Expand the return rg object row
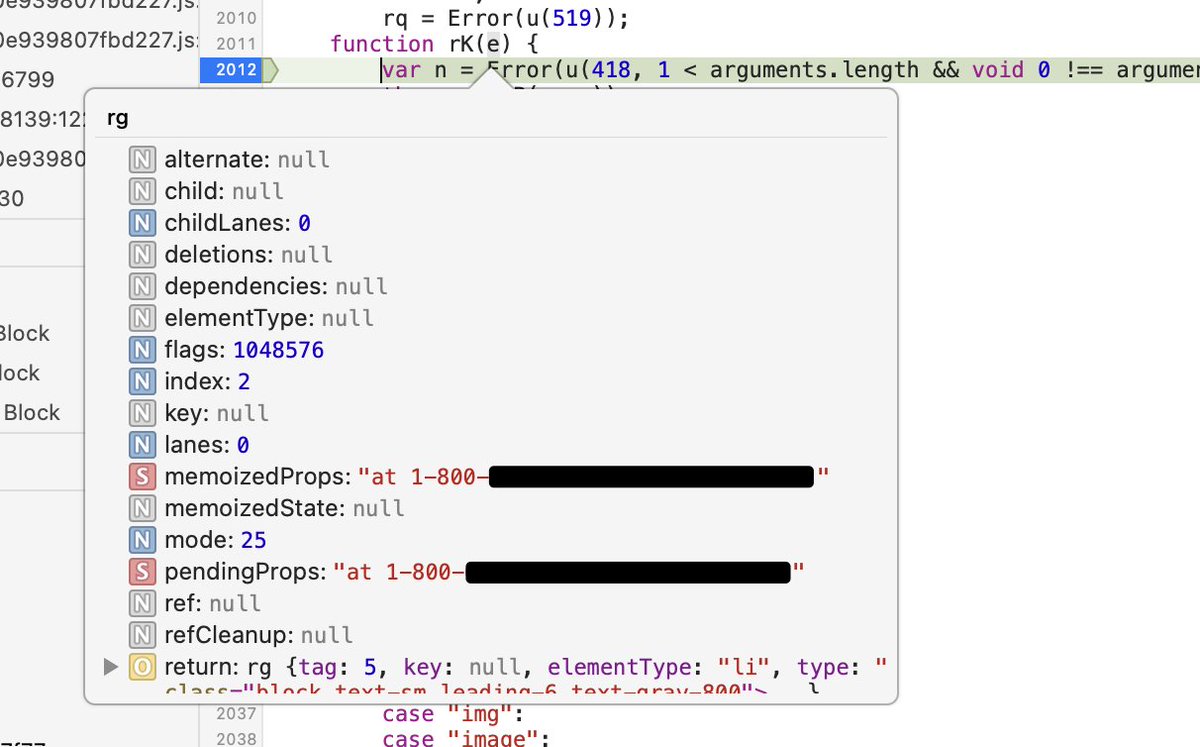1200x747 pixels. (x=110, y=666)
